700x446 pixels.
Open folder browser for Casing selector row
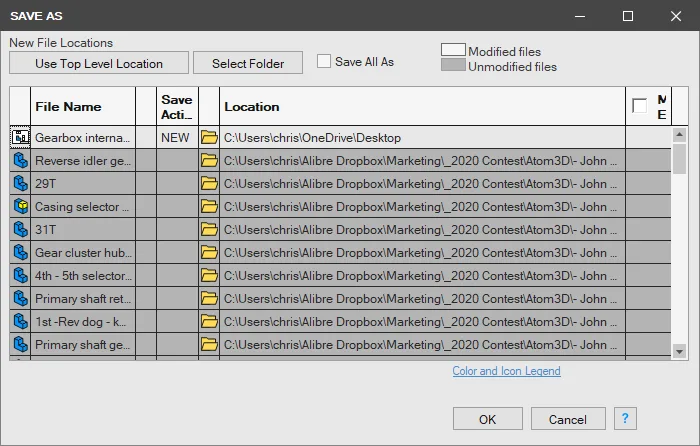point(209,206)
